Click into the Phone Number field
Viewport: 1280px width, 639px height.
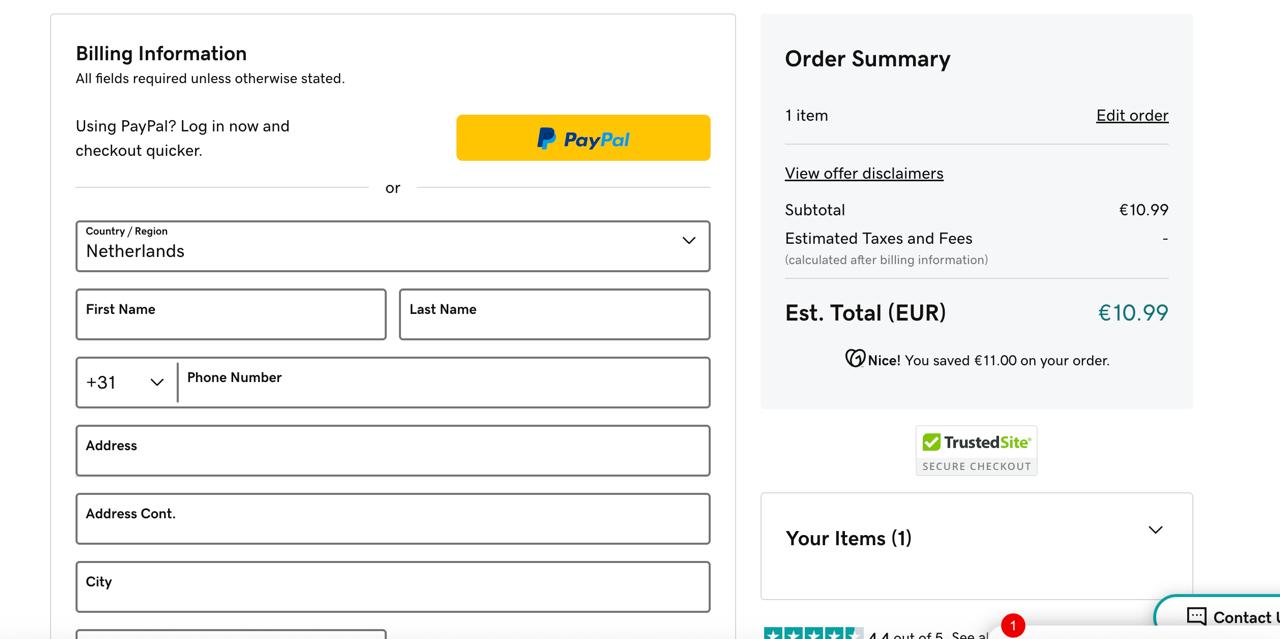pyautogui.click(x=444, y=382)
